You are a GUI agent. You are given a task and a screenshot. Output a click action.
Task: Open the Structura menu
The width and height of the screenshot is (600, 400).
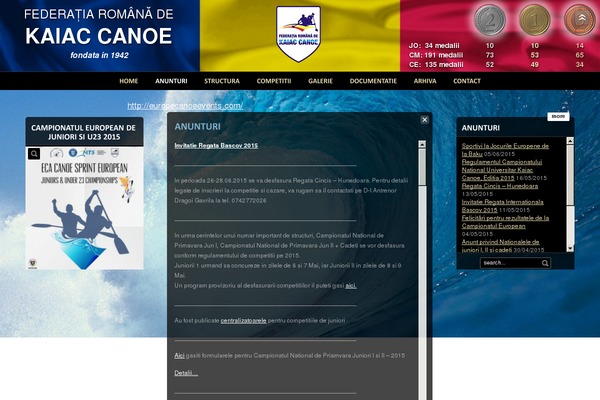pos(222,81)
